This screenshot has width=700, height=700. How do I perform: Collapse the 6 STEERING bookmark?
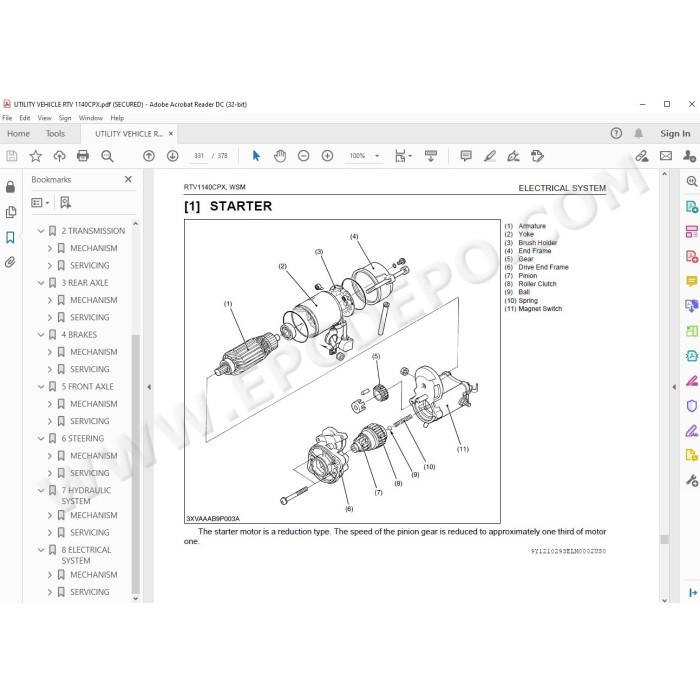tap(41, 438)
